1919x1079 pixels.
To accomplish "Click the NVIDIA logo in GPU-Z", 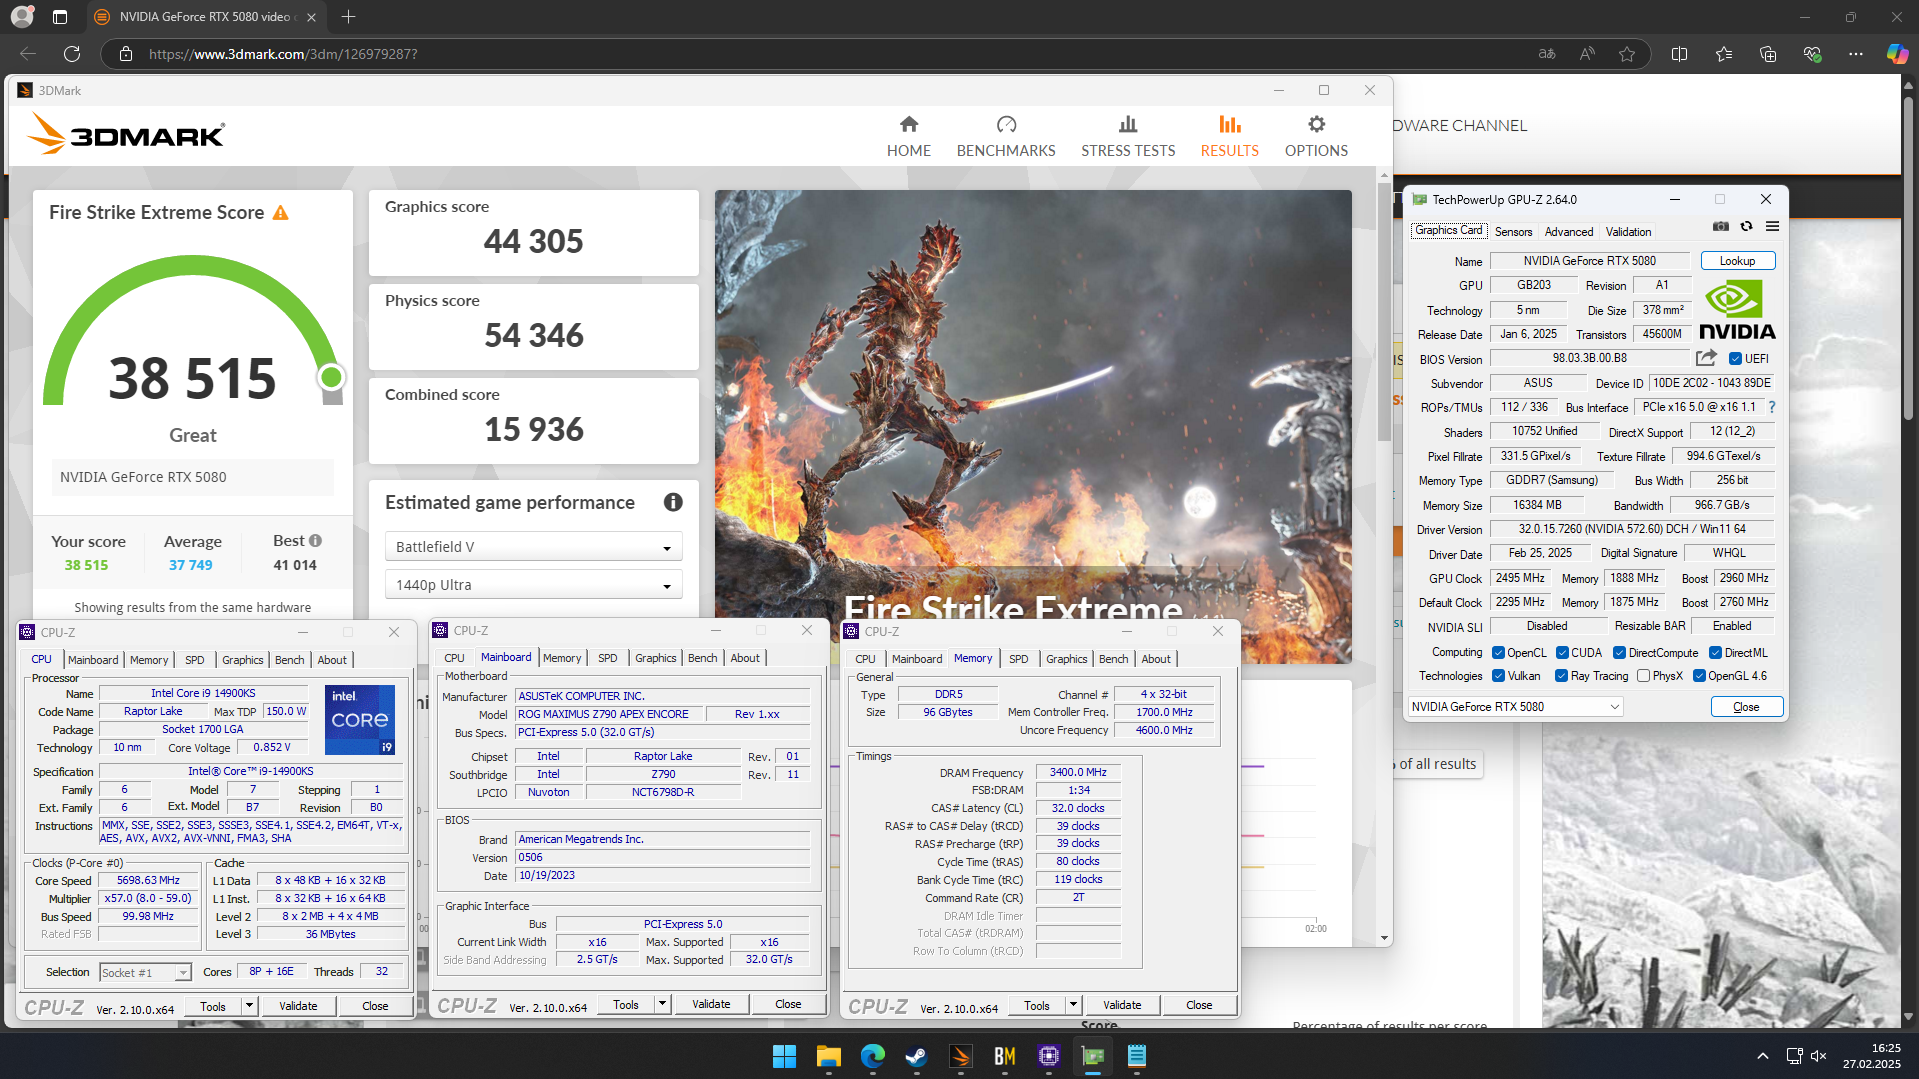I will [1737, 311].
